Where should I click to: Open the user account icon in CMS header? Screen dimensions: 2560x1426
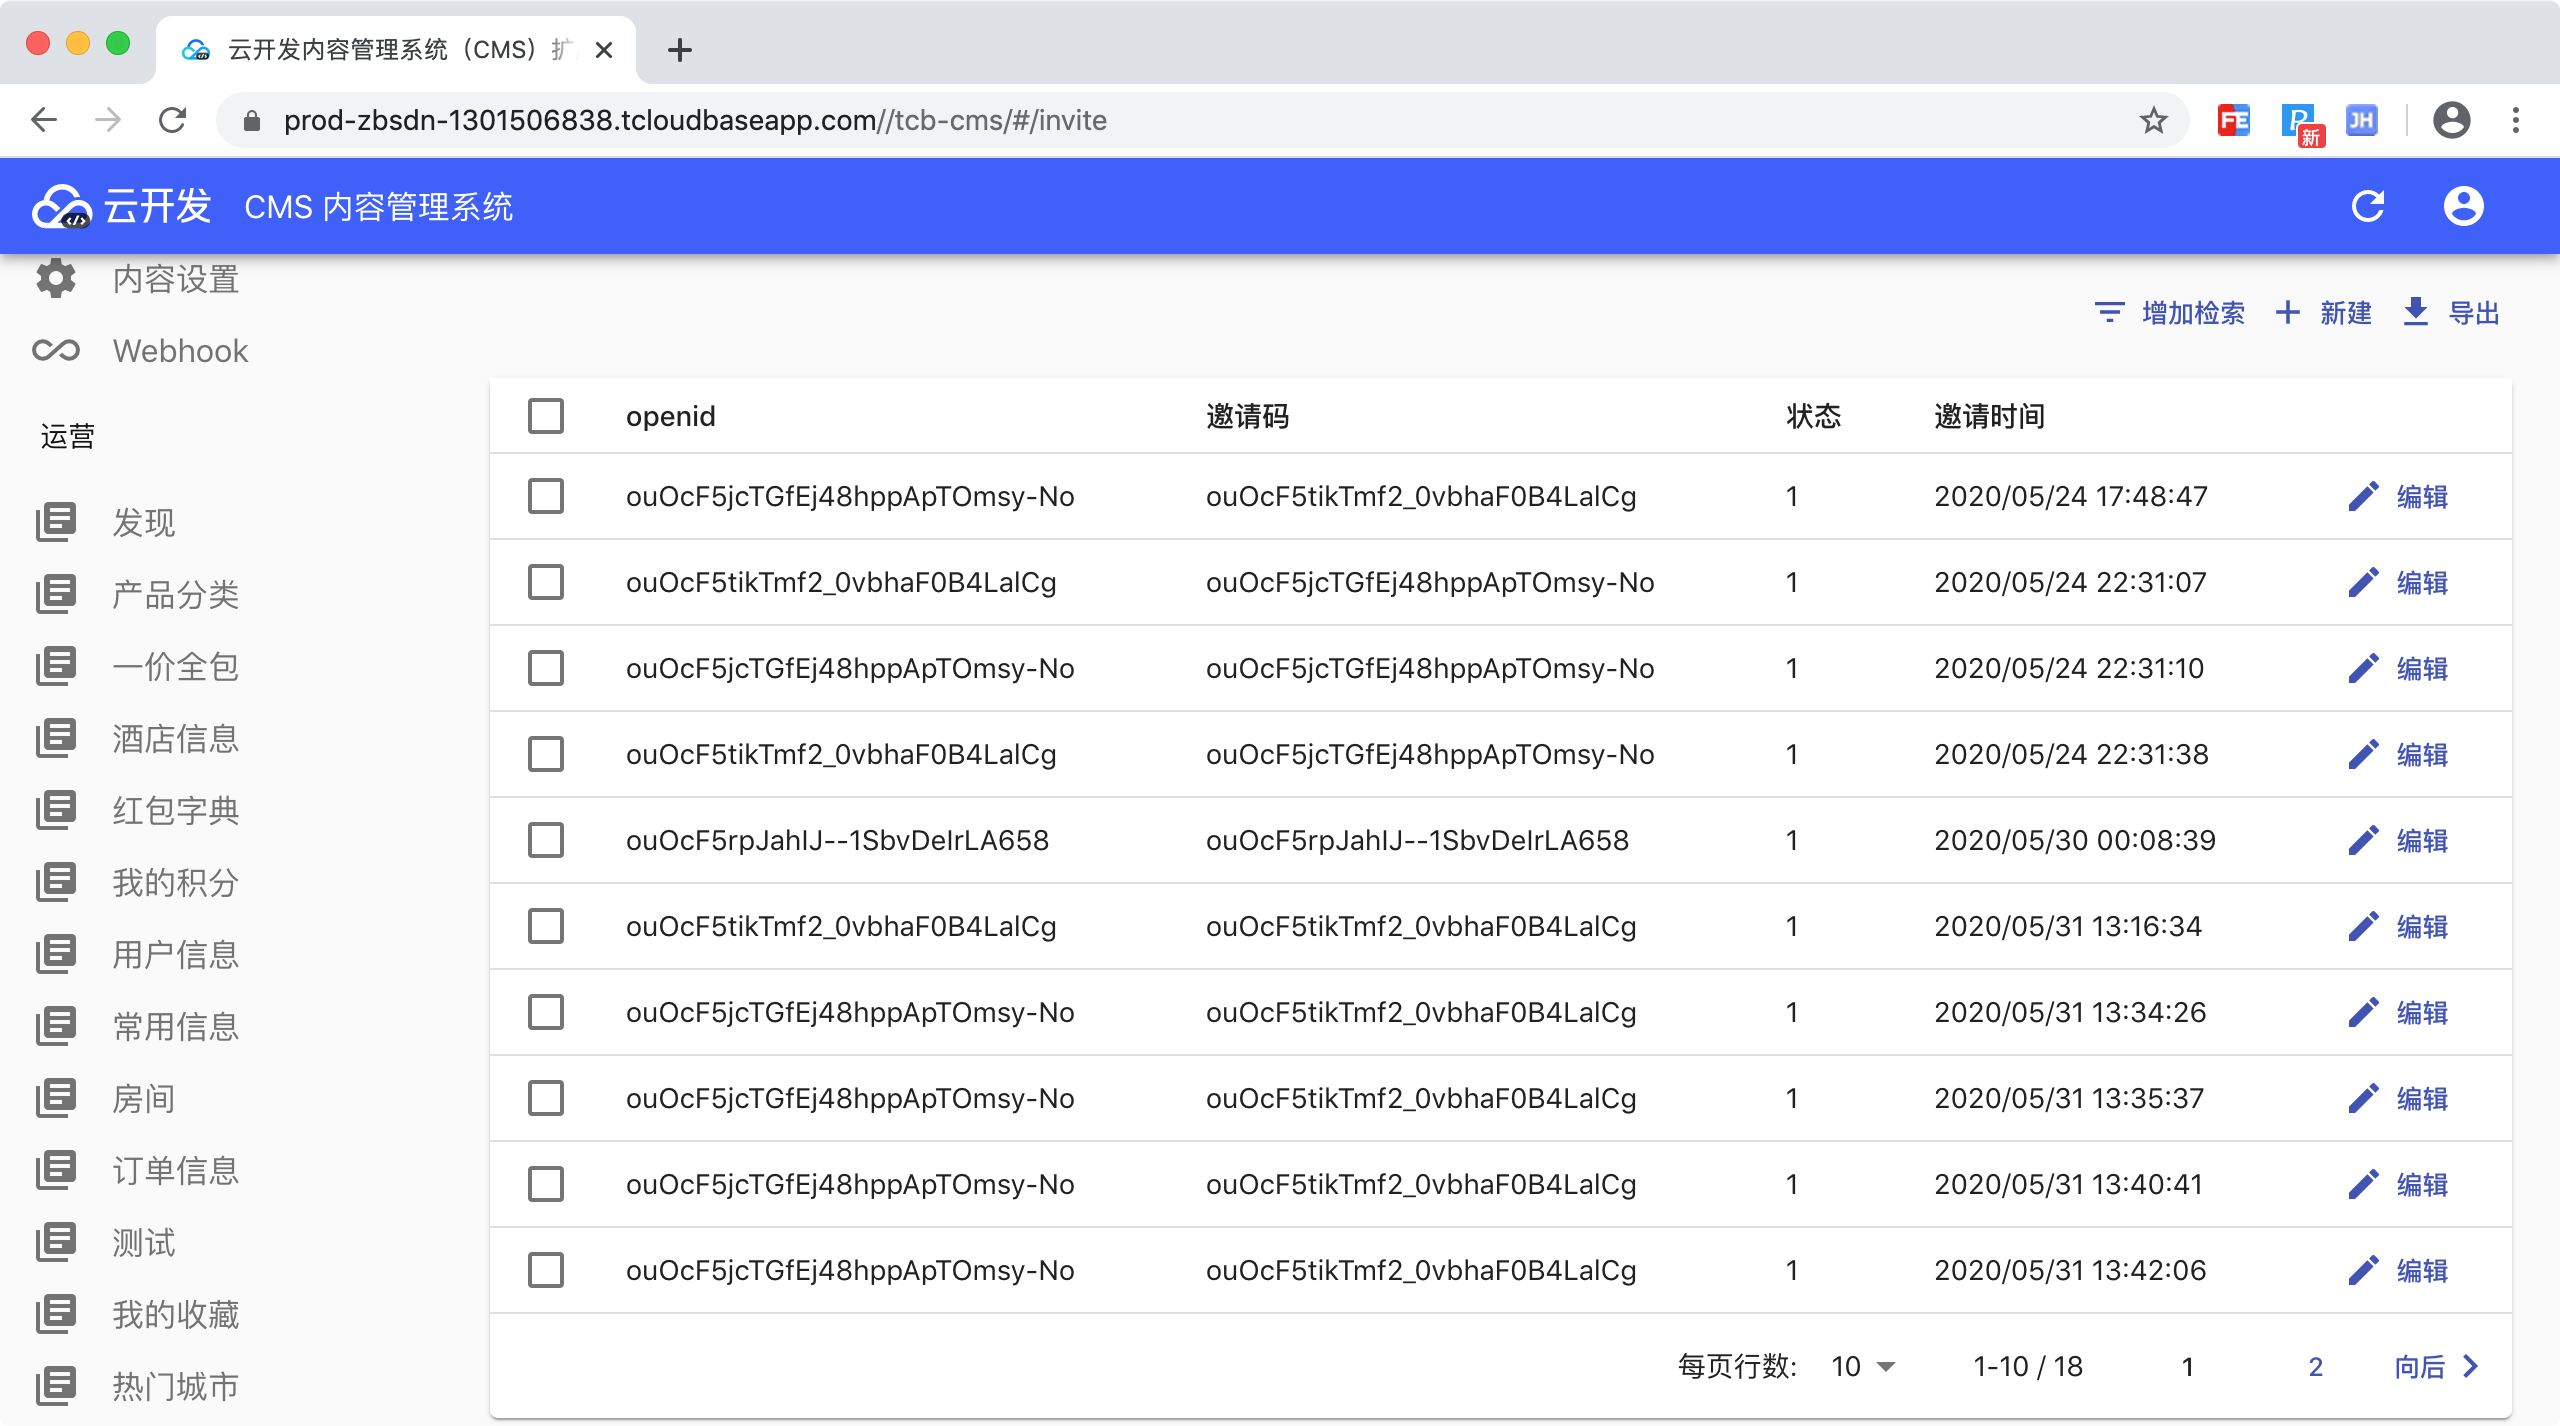coord(2463,206)
